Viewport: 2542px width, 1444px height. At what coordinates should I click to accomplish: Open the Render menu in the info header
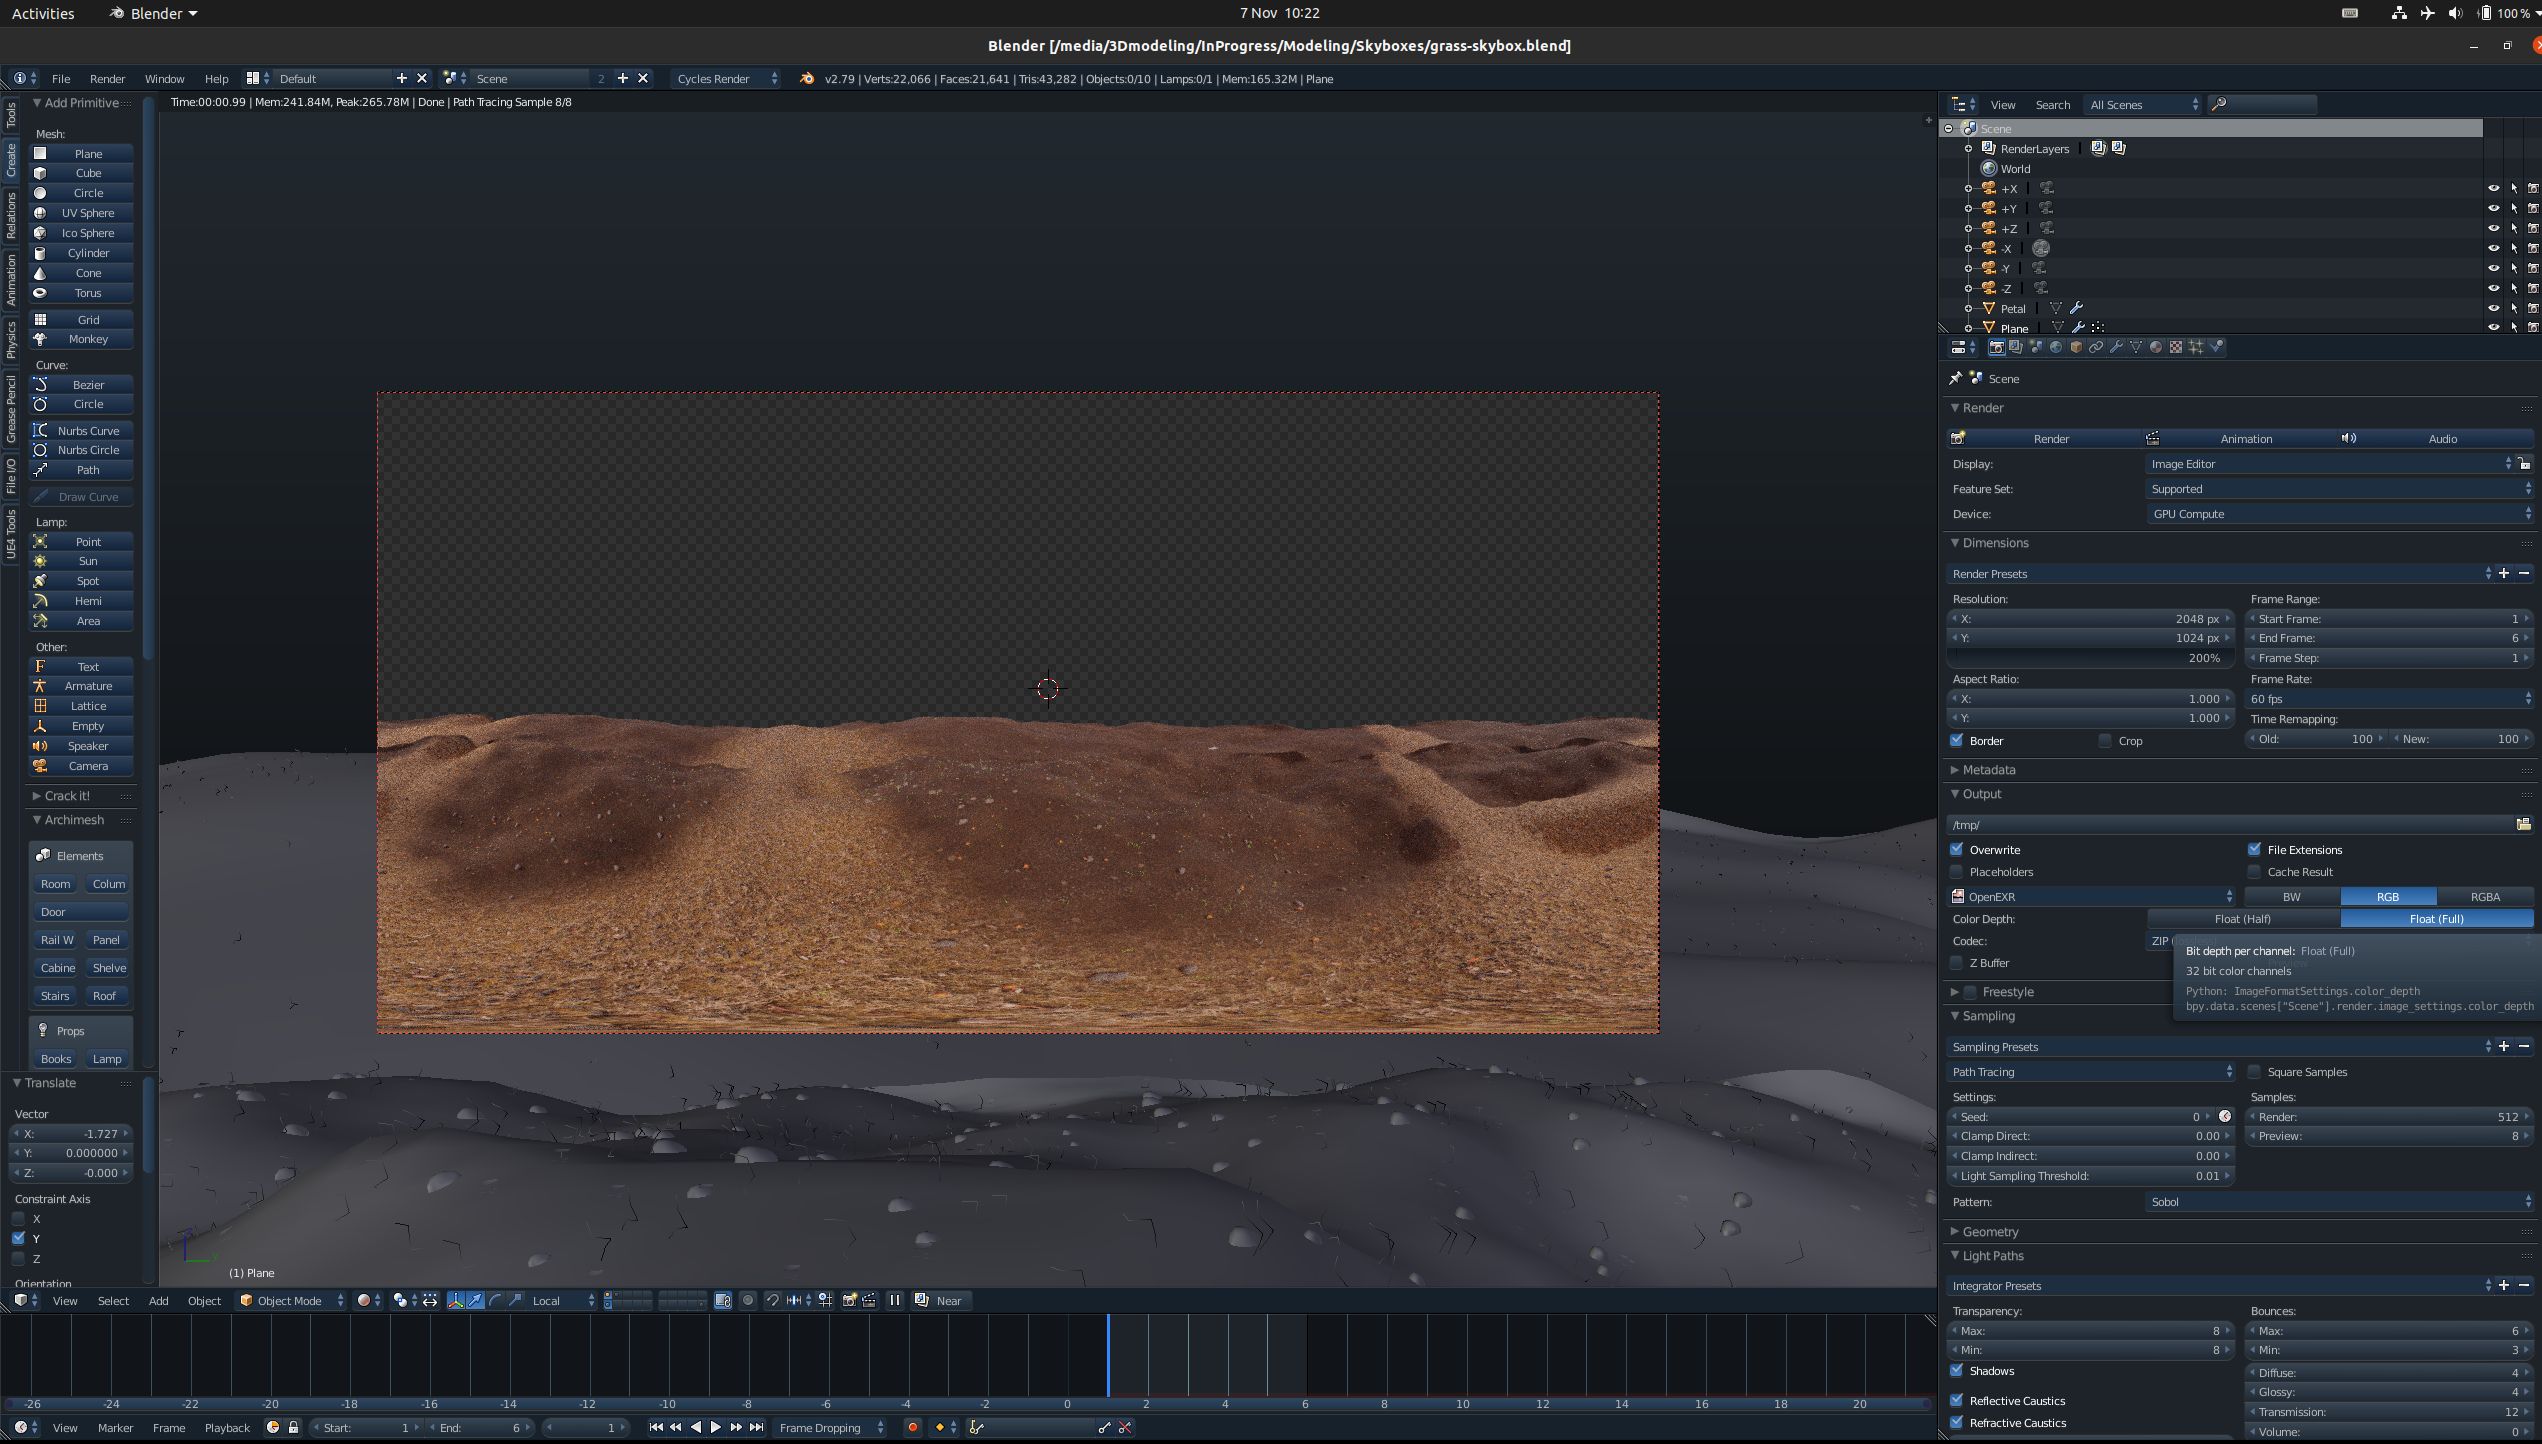[107, 78]
